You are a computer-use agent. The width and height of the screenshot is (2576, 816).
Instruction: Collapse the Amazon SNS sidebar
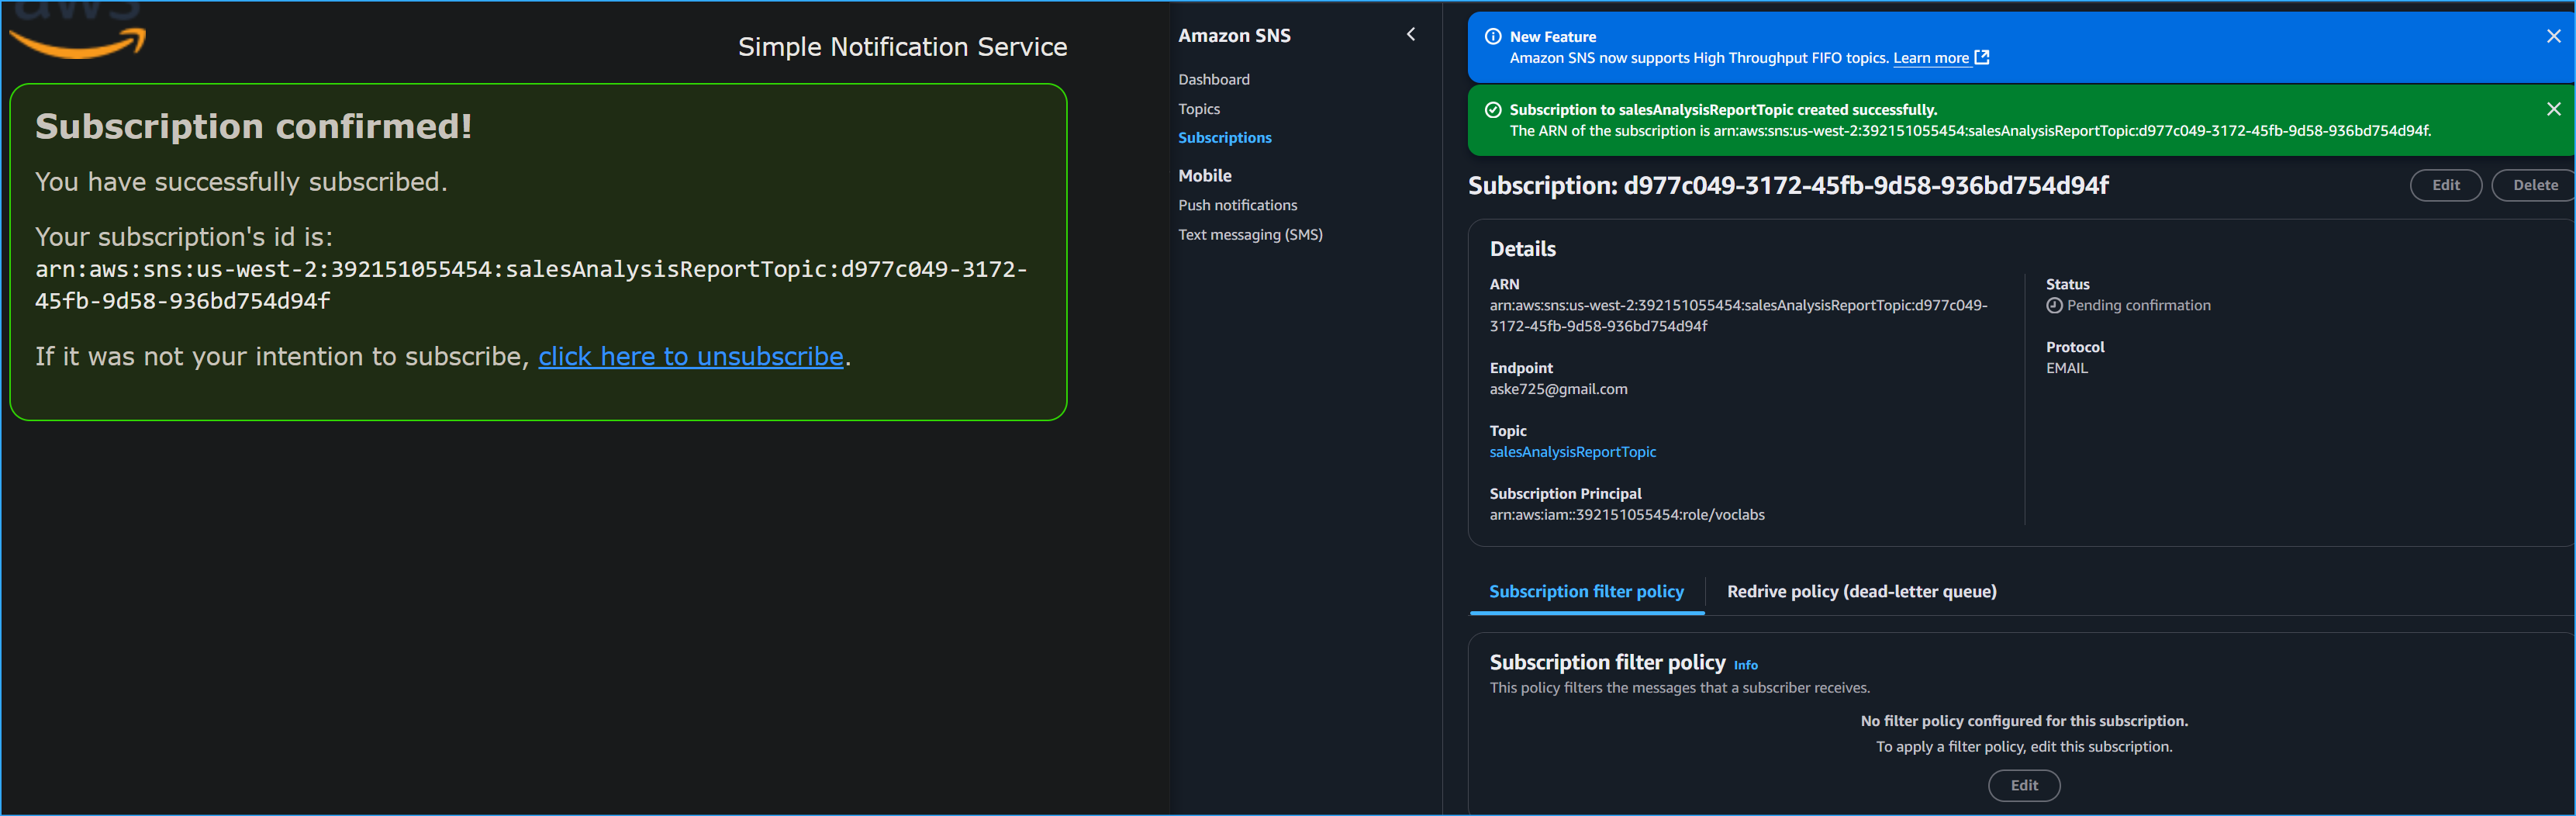tap(1411, 35)
